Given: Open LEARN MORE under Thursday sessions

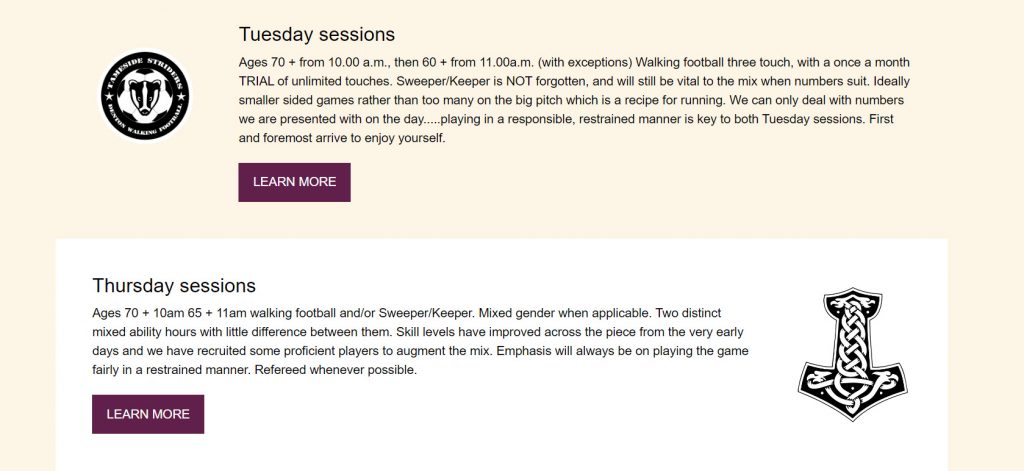Looking at the screenshot, I should 148,414.
